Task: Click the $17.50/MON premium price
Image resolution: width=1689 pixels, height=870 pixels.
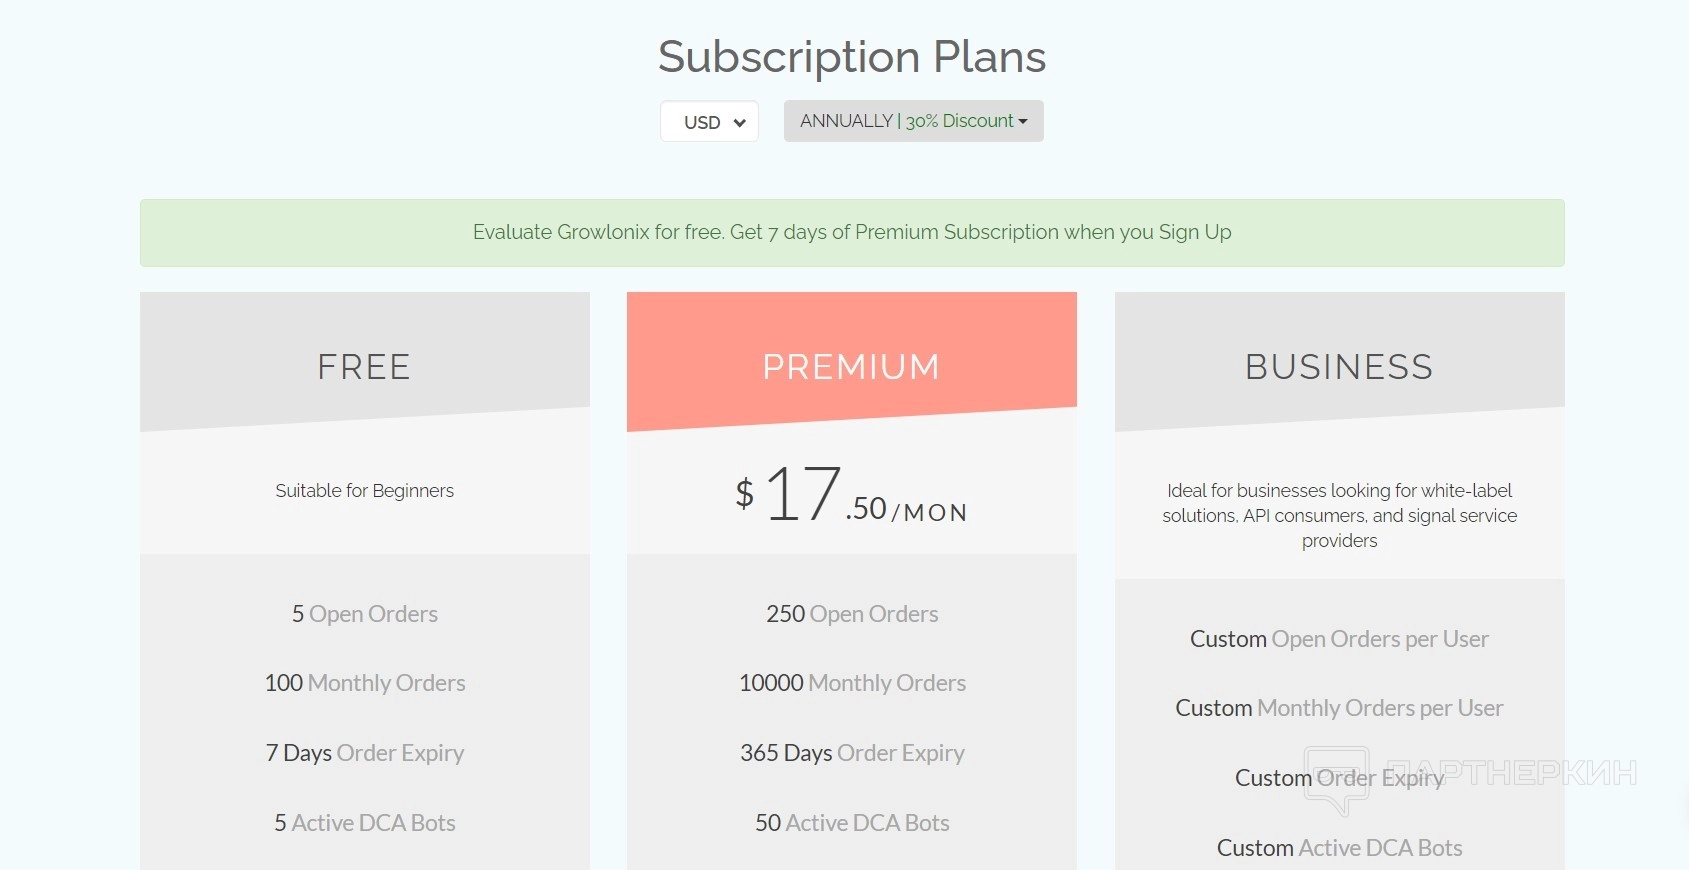Action: (x=851, y=496)
